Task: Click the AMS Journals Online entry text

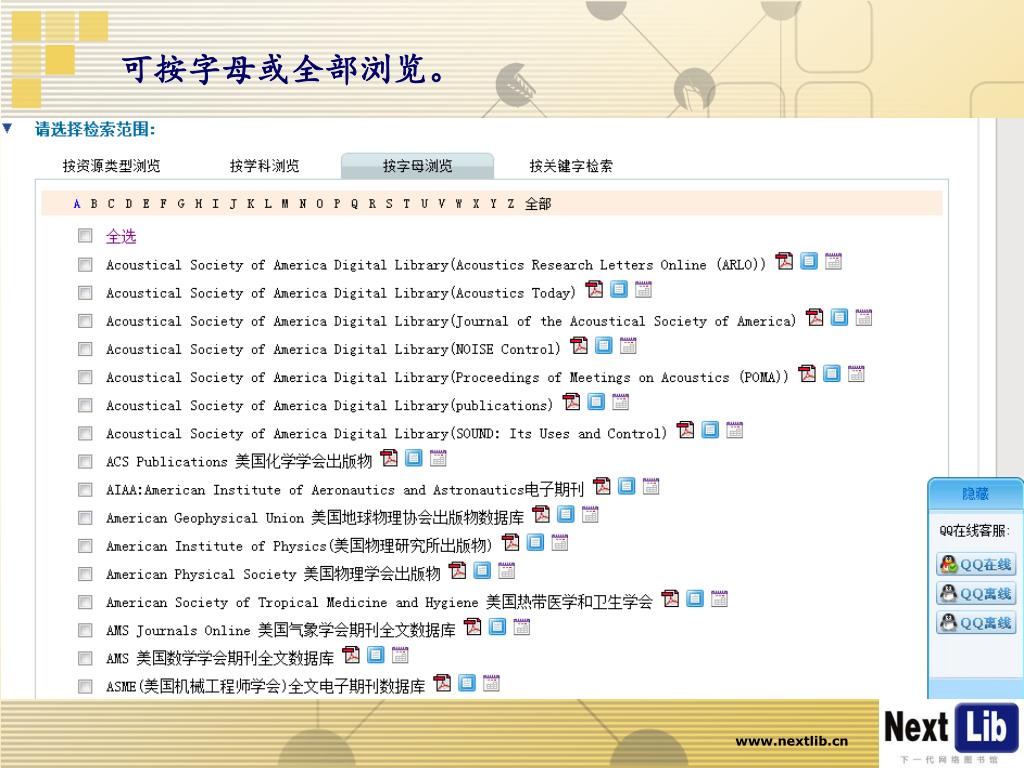Action: point(281,630)
